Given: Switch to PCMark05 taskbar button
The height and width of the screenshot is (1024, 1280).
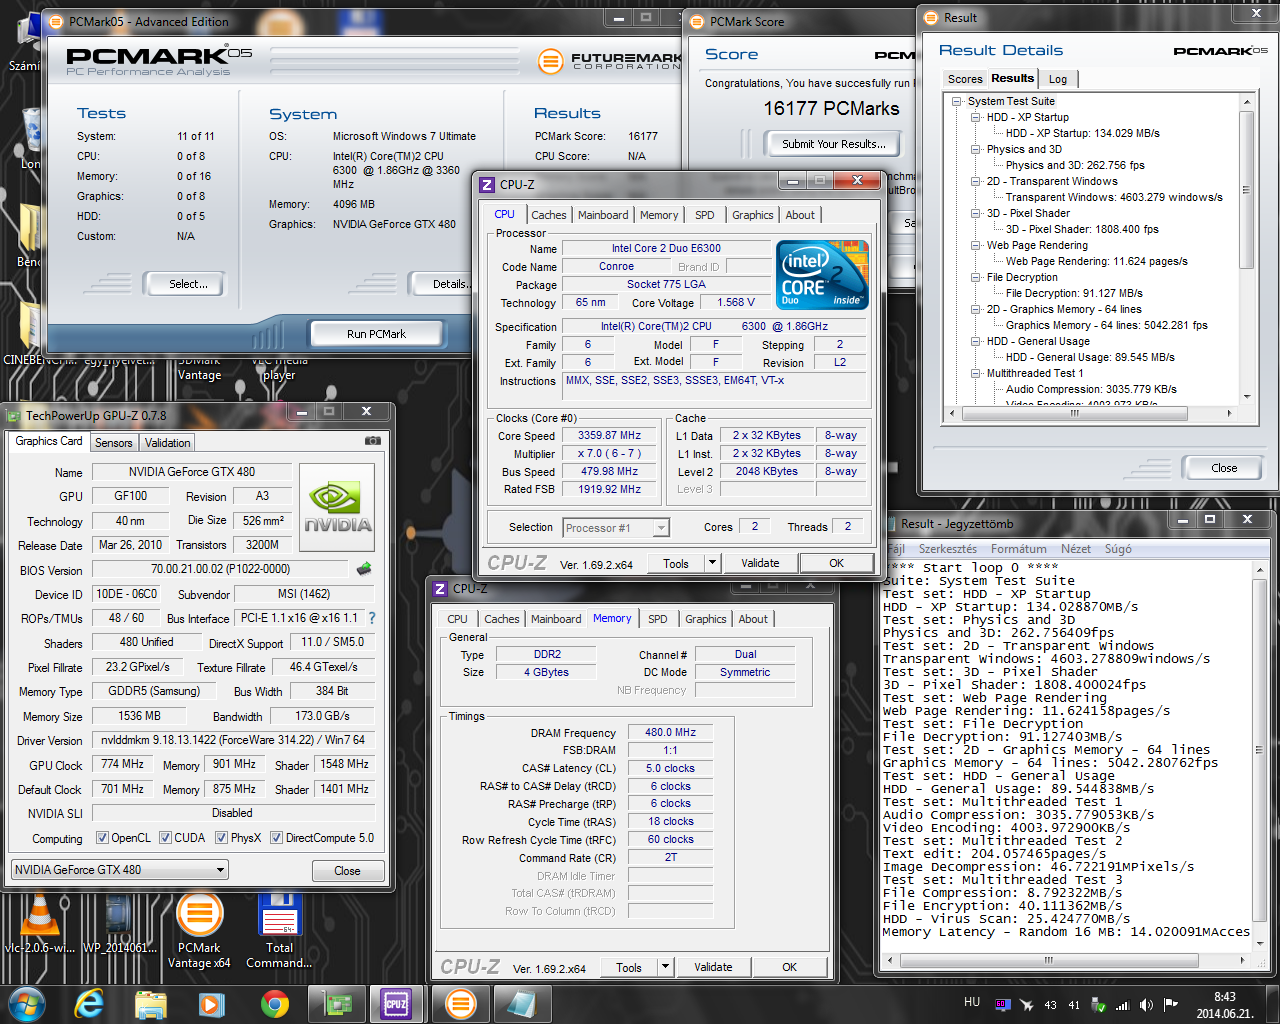Looking at the screenshot, I should click(459, 1003).
